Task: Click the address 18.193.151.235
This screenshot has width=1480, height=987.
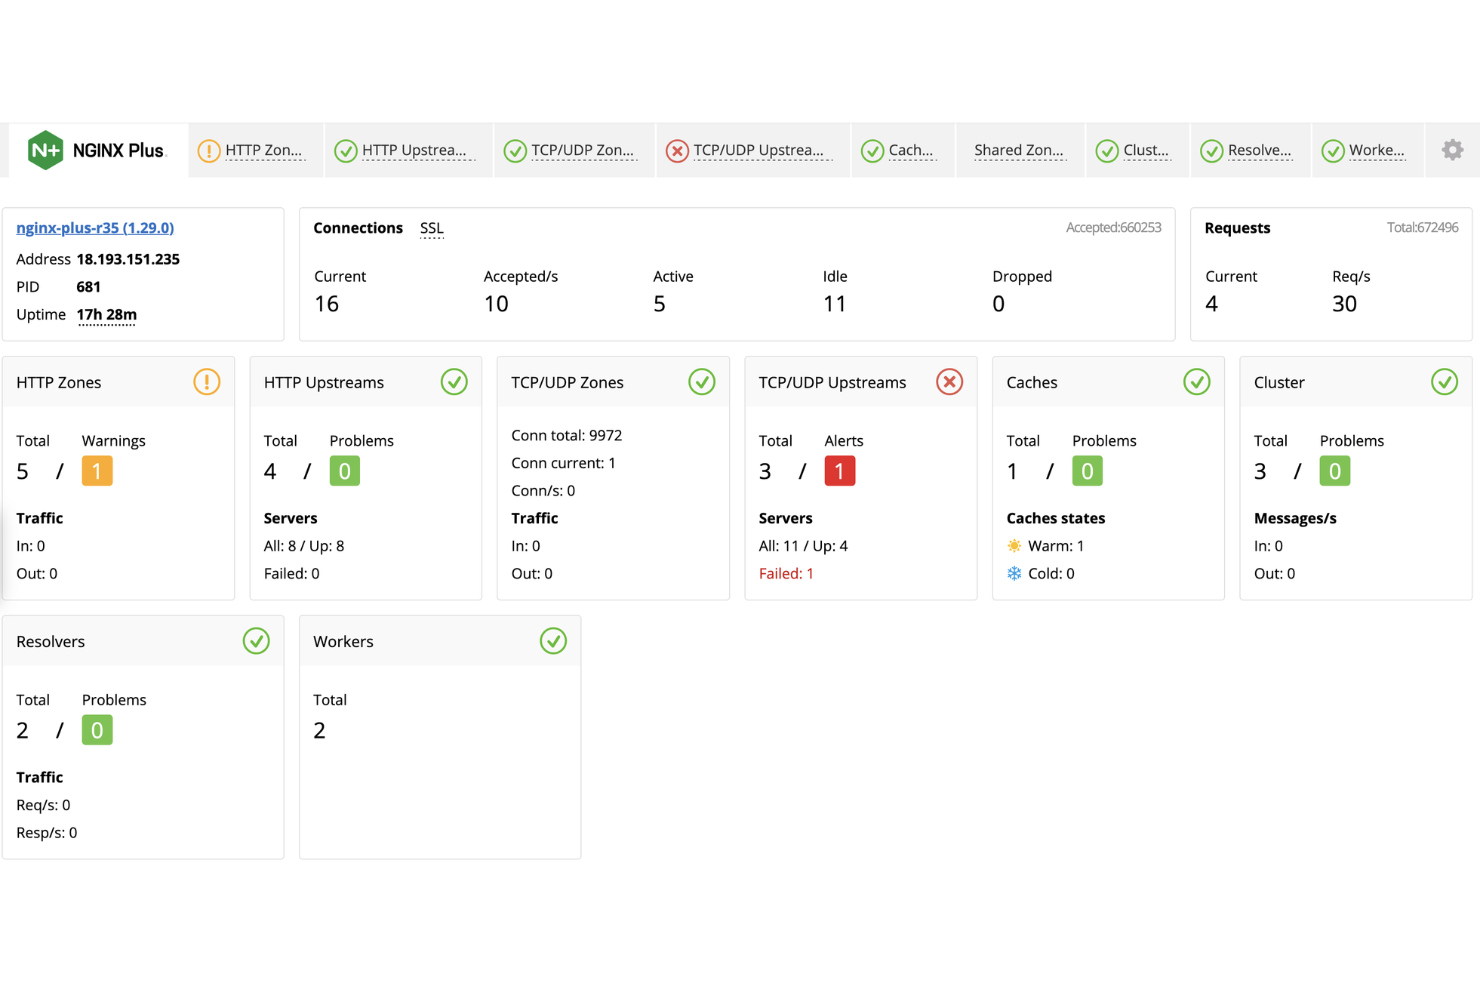Action: click(128, 259)
